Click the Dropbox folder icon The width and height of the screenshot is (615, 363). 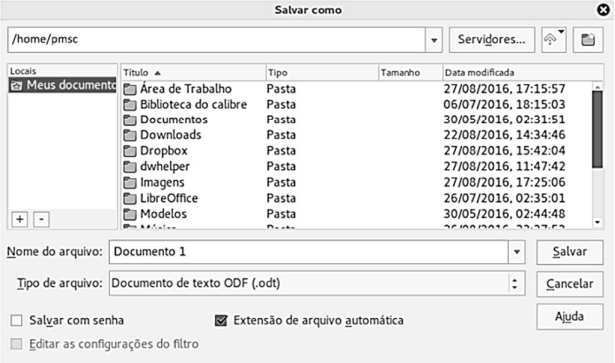[130, 151]
